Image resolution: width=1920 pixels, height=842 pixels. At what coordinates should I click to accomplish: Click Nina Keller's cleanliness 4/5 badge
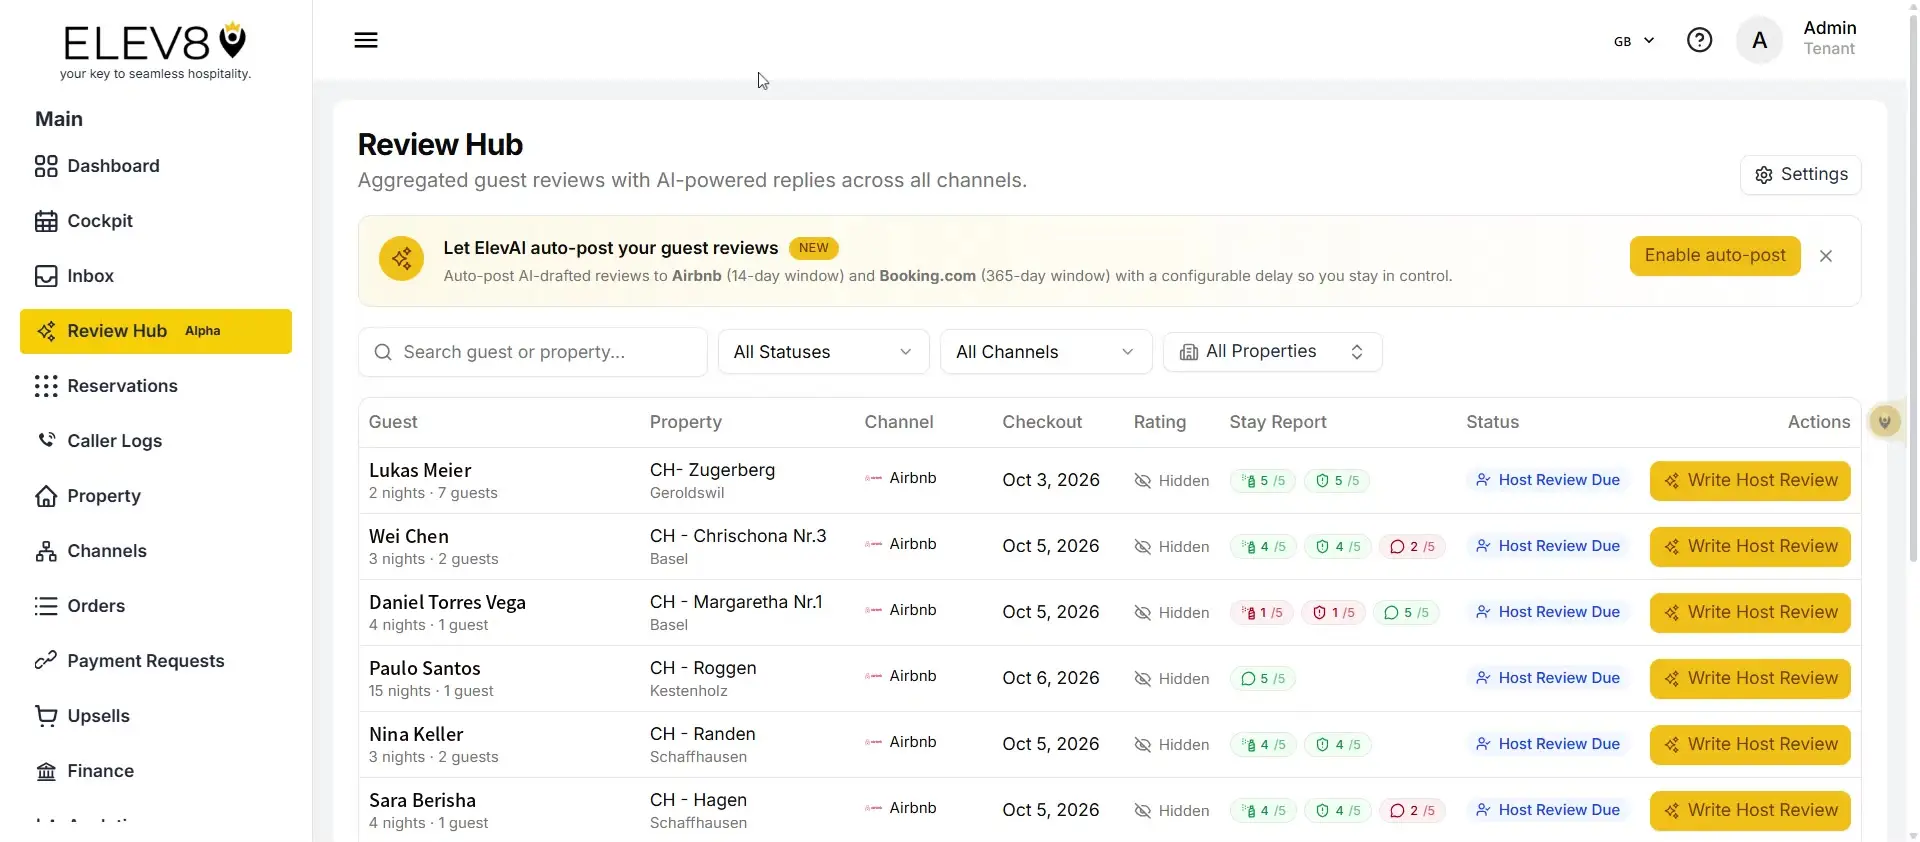[1263, 745]
